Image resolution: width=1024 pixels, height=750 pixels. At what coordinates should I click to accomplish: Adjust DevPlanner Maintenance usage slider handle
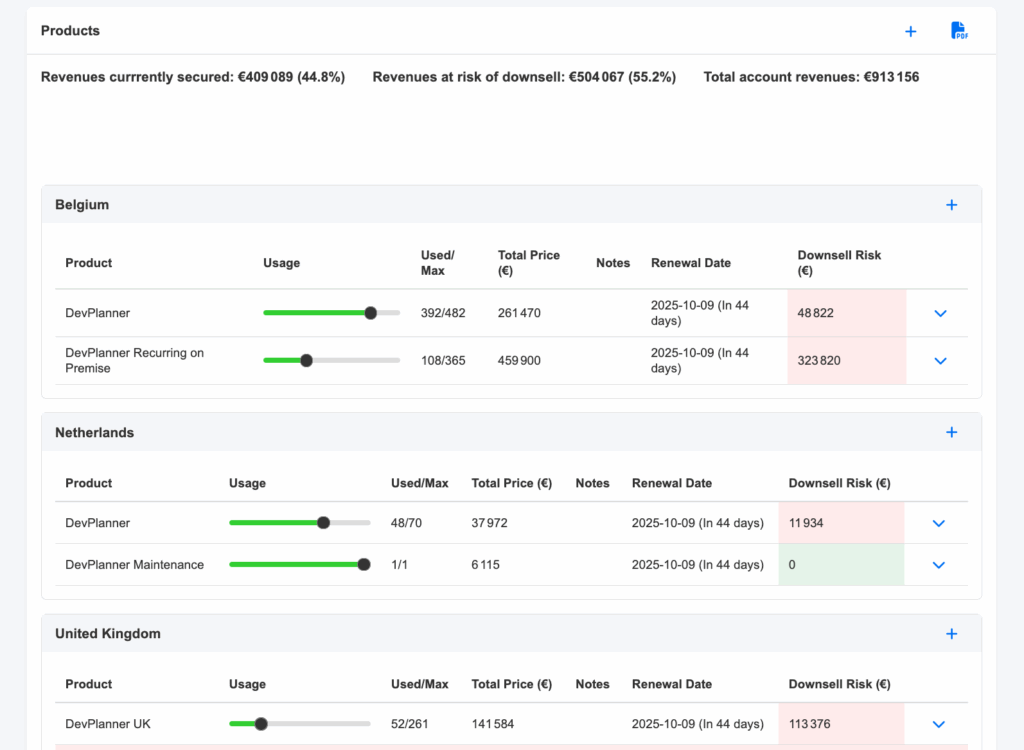(x=364, y=564)
